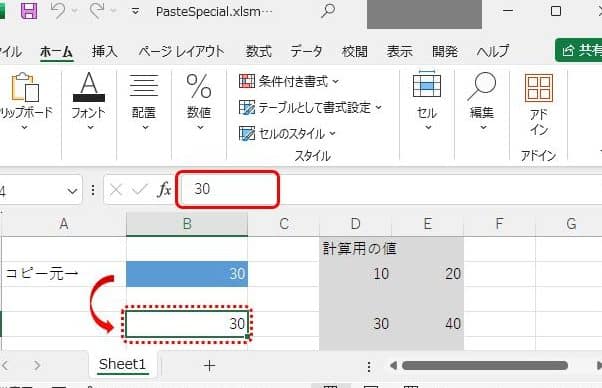Click the formula bar confirm checkmark icon
Screen dimensions: 602x388
139,189
